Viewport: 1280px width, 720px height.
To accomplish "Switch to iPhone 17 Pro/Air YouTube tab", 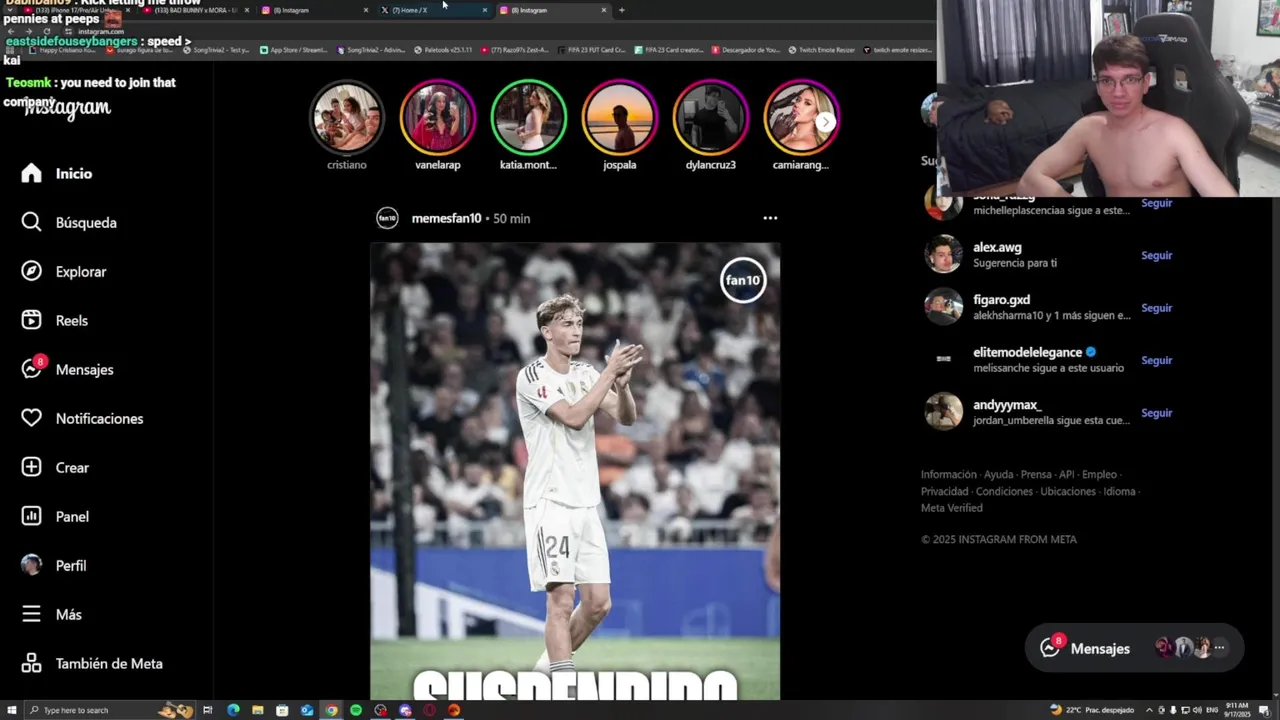I will [x=75, y=10].
